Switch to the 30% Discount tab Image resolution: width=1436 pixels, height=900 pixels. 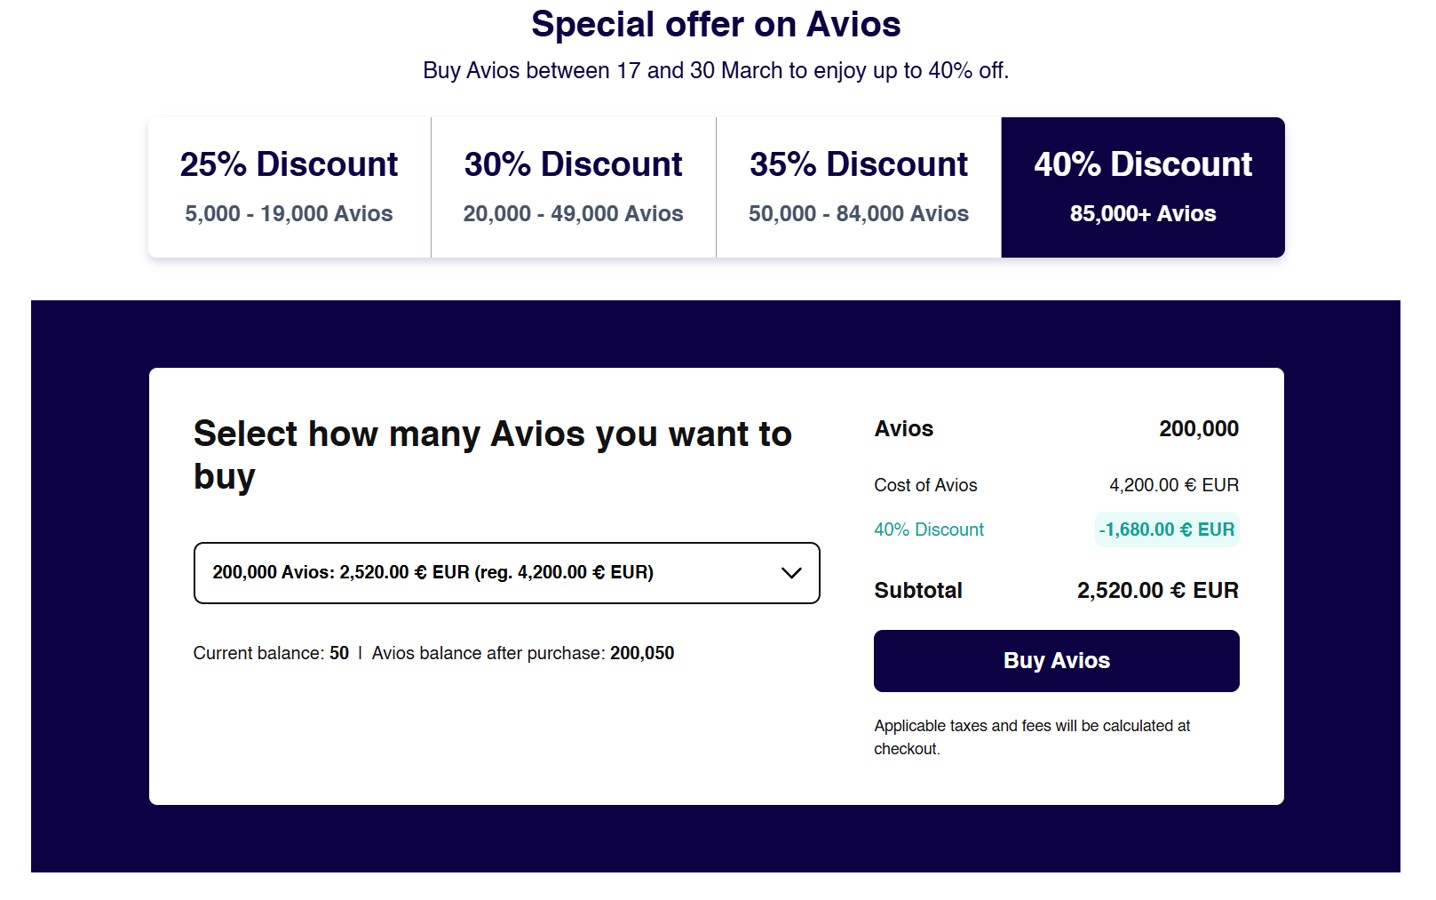(573, 187)
